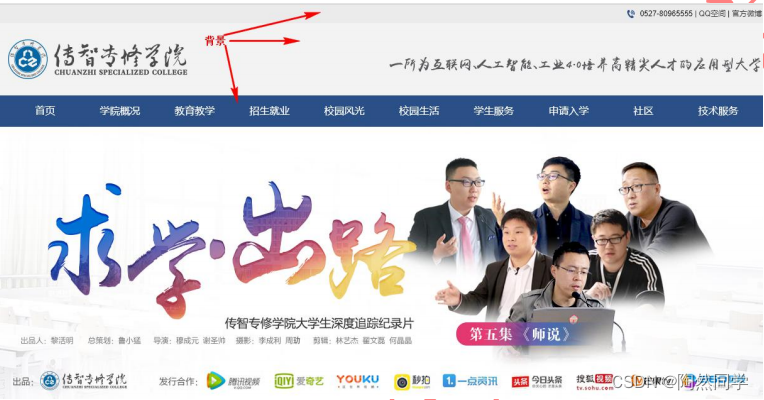Image resolution: width=764 pixels, height=400 pixels.
Task: Open 学院概况 navigation item
Action: tap(120, 111)
